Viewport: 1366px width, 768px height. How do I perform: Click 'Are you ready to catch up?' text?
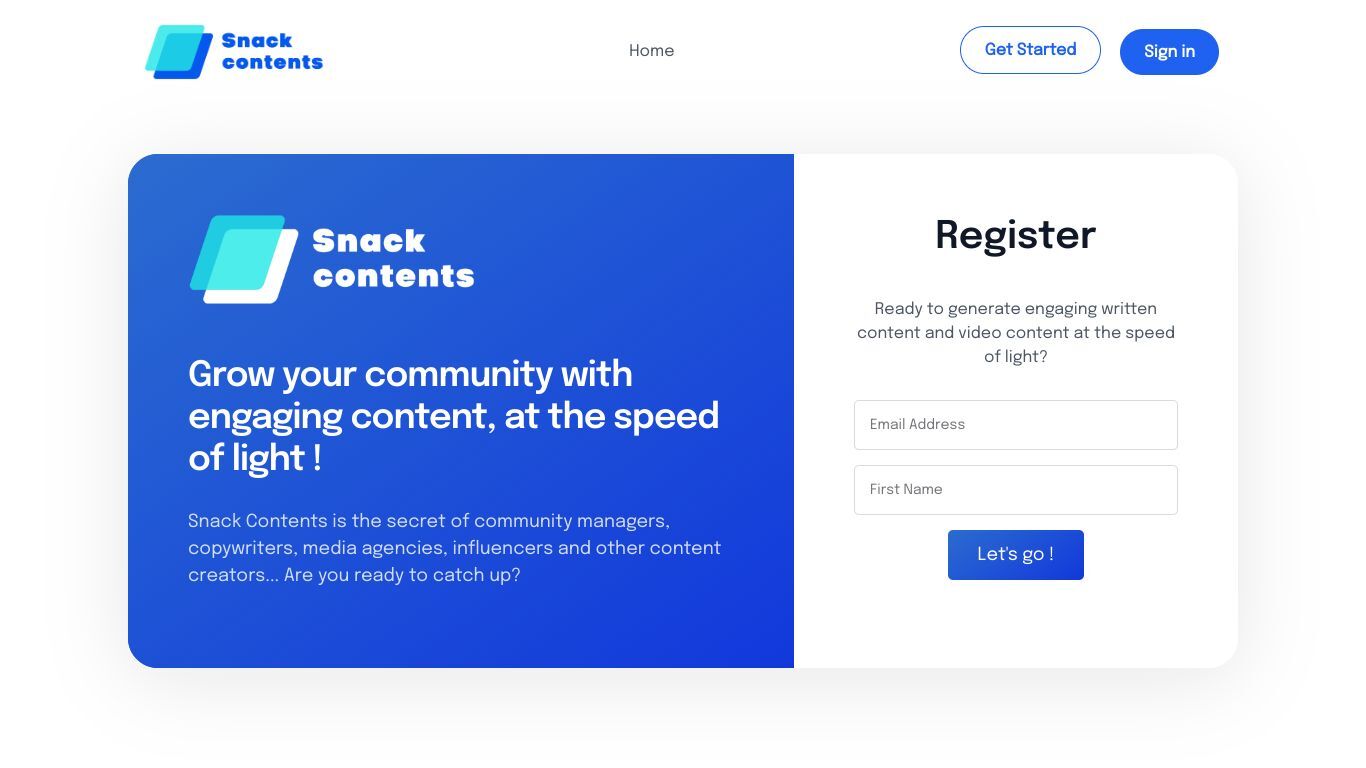[x=402, y=575]
